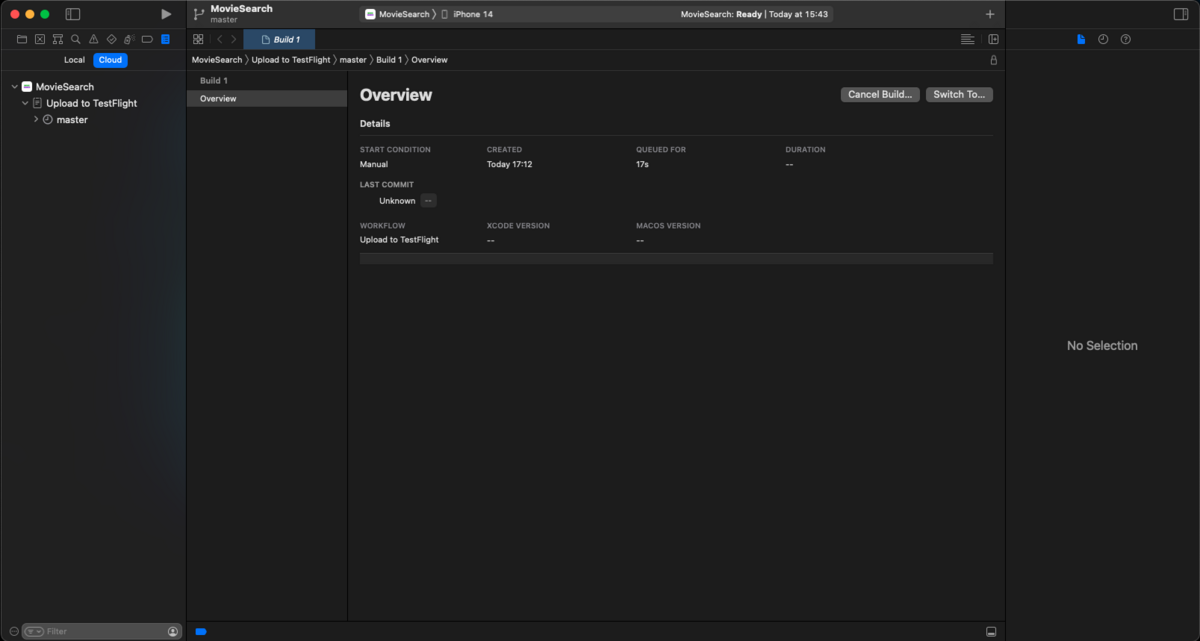The height and width of the screenshot is (641, 1200).
Task: Show the File inspector
Action: tap(1081, 39)
